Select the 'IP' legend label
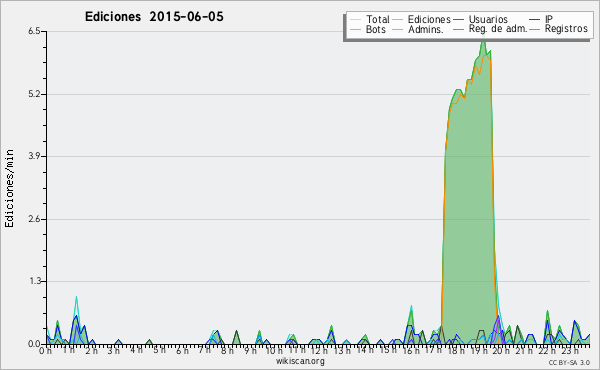This screenshot has width=600, height=370. 549,19
